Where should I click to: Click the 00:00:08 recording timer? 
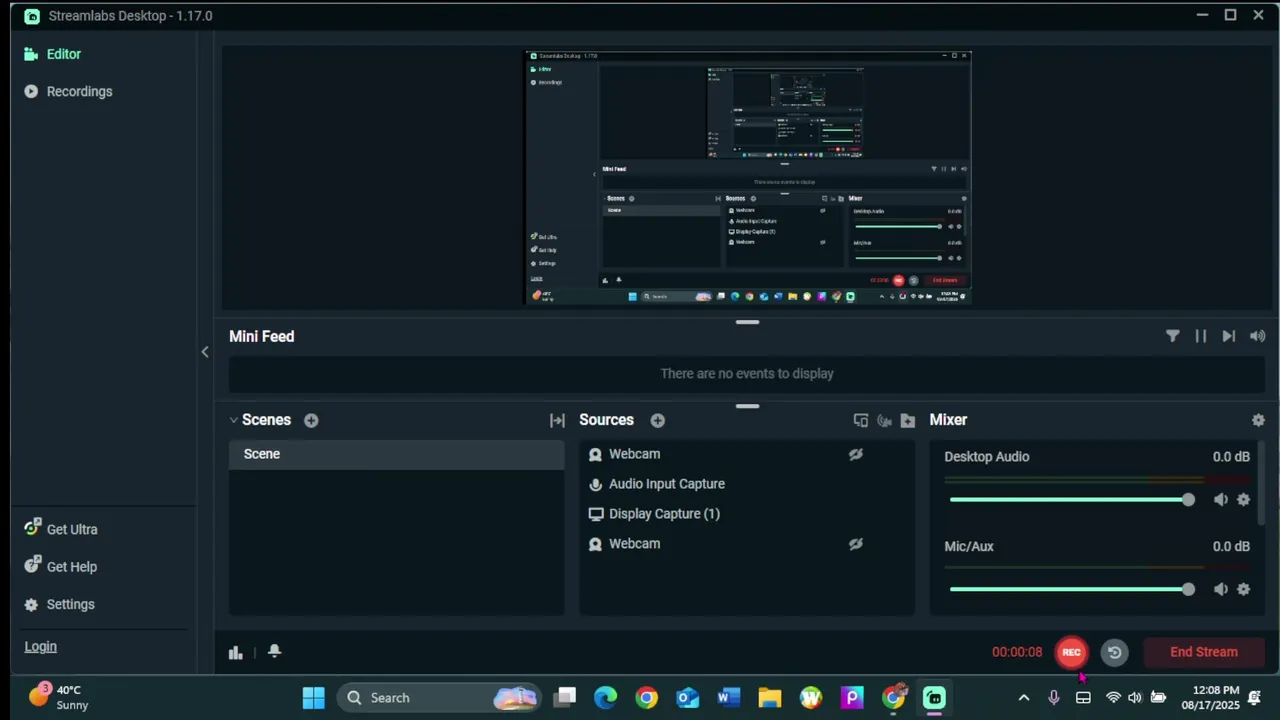(x=1017, y=652)
